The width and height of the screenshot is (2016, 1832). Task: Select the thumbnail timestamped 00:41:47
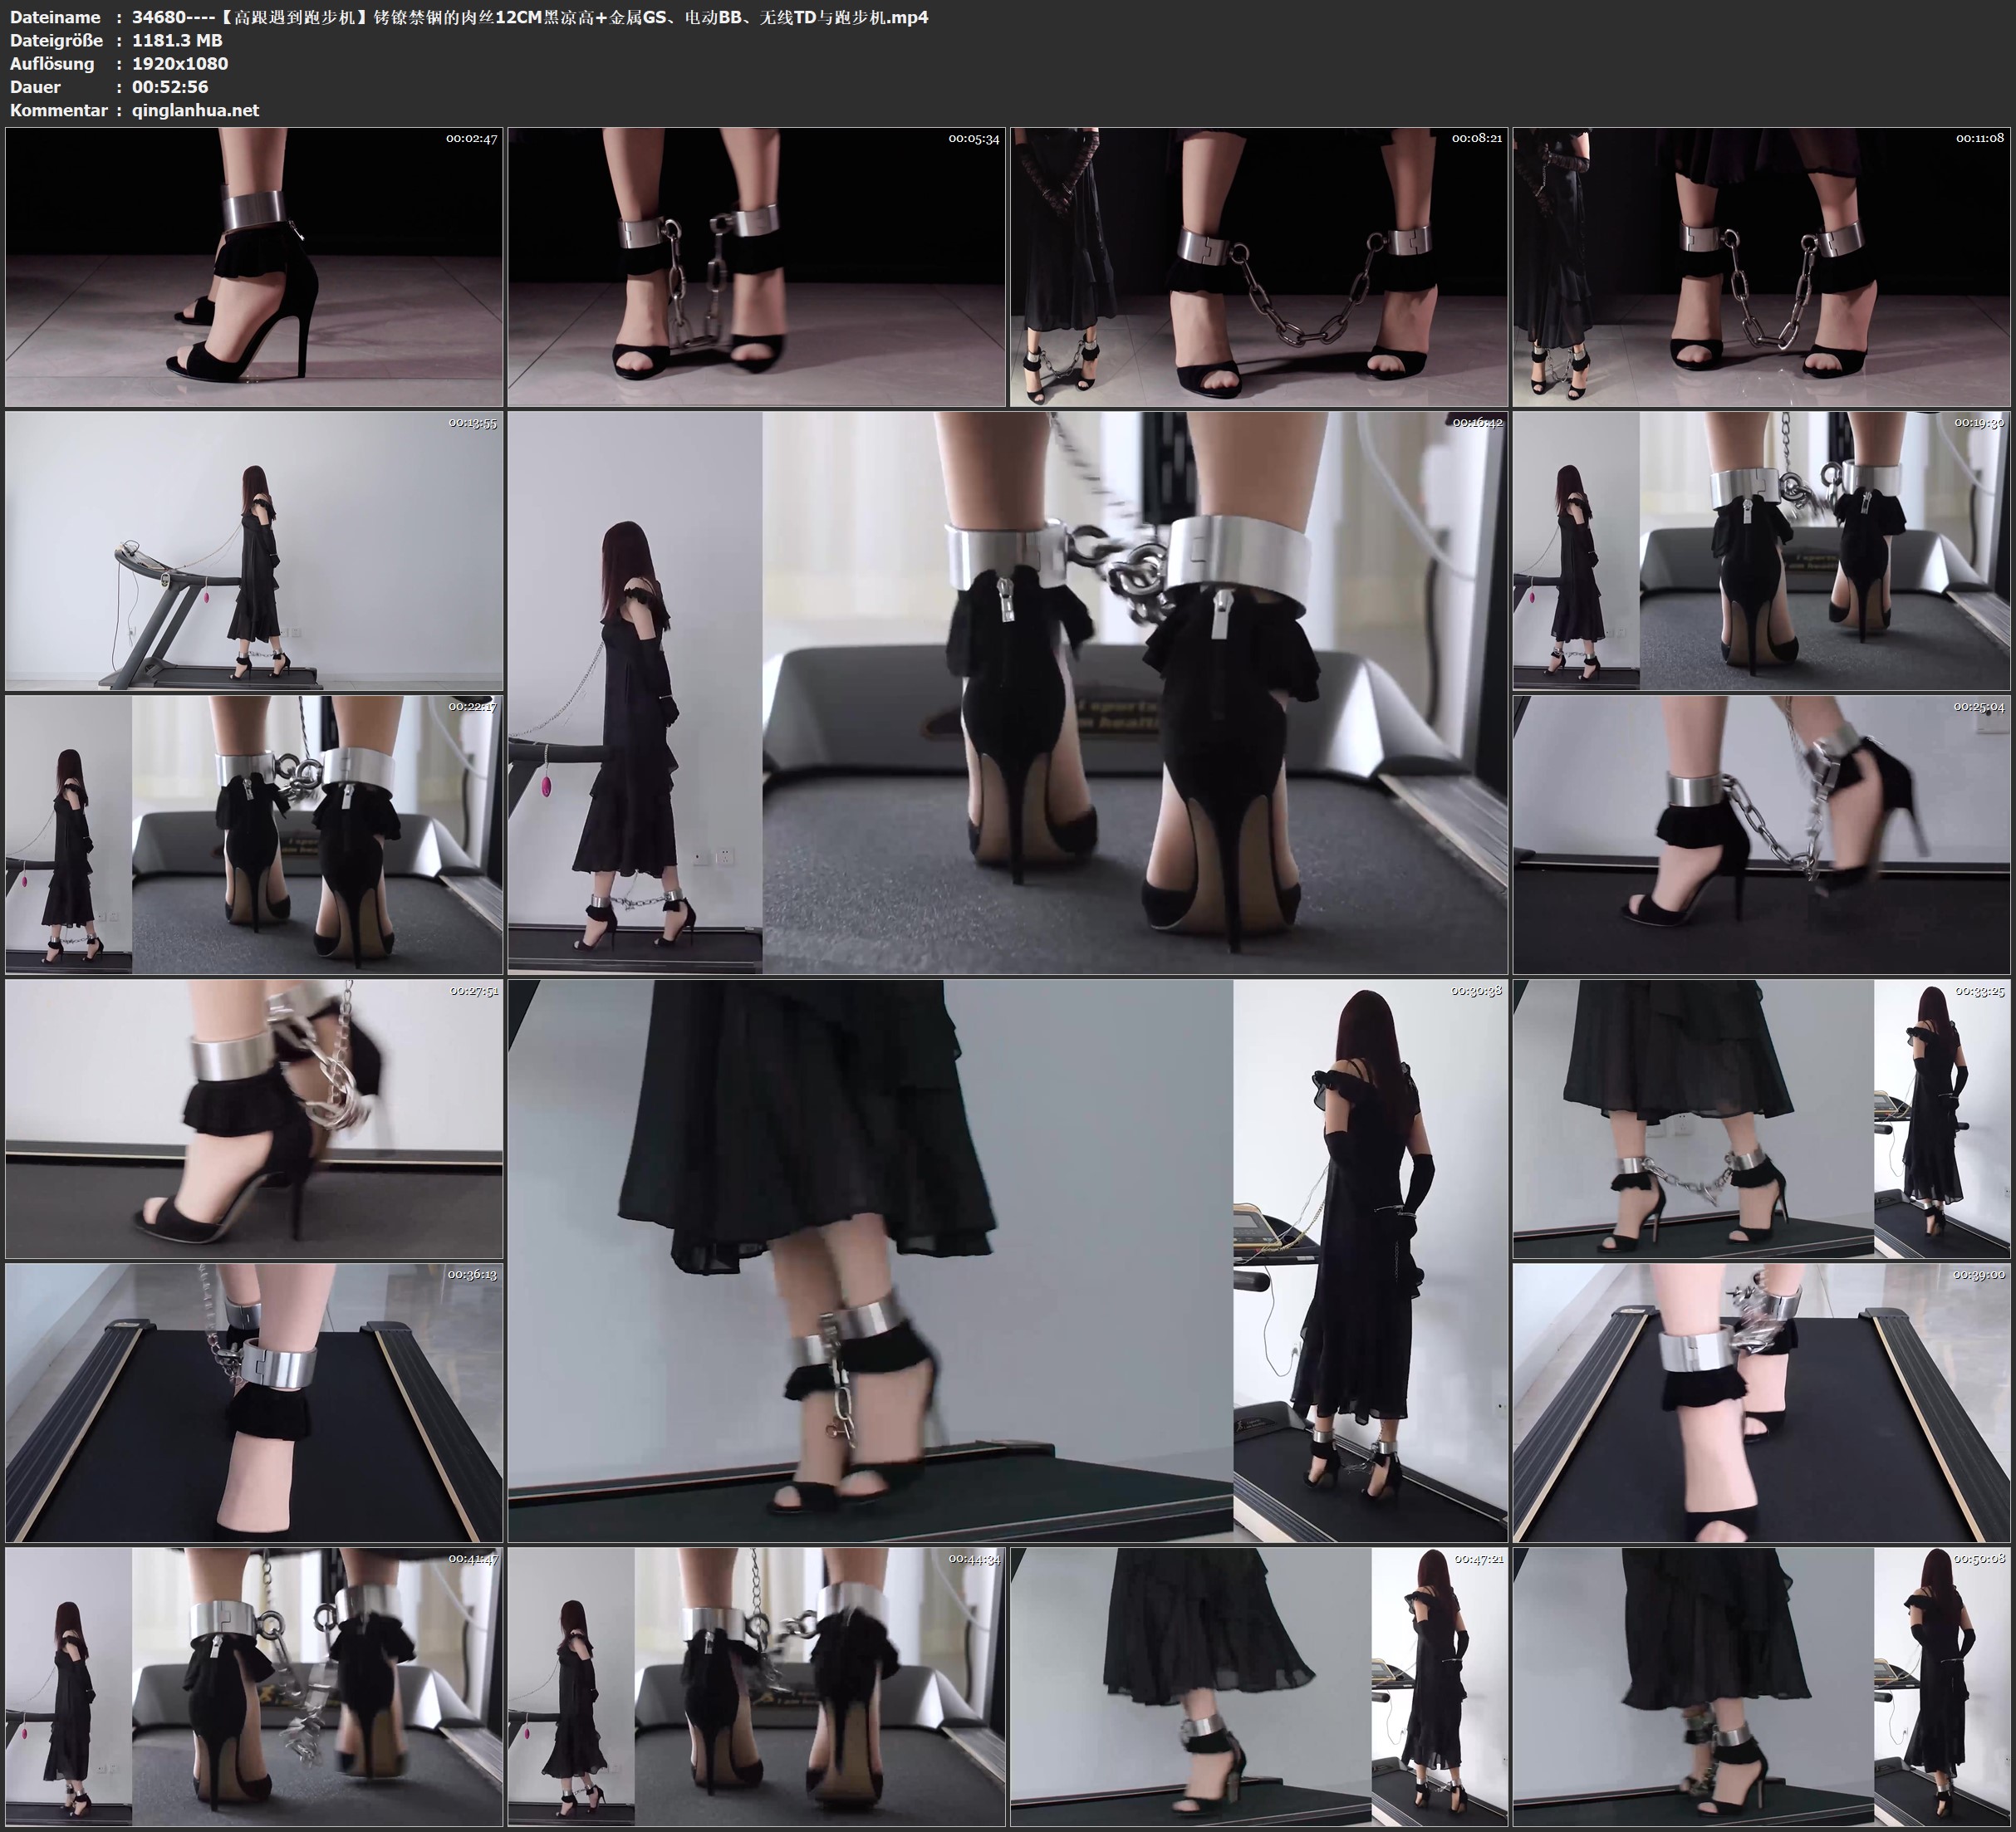254,1687
